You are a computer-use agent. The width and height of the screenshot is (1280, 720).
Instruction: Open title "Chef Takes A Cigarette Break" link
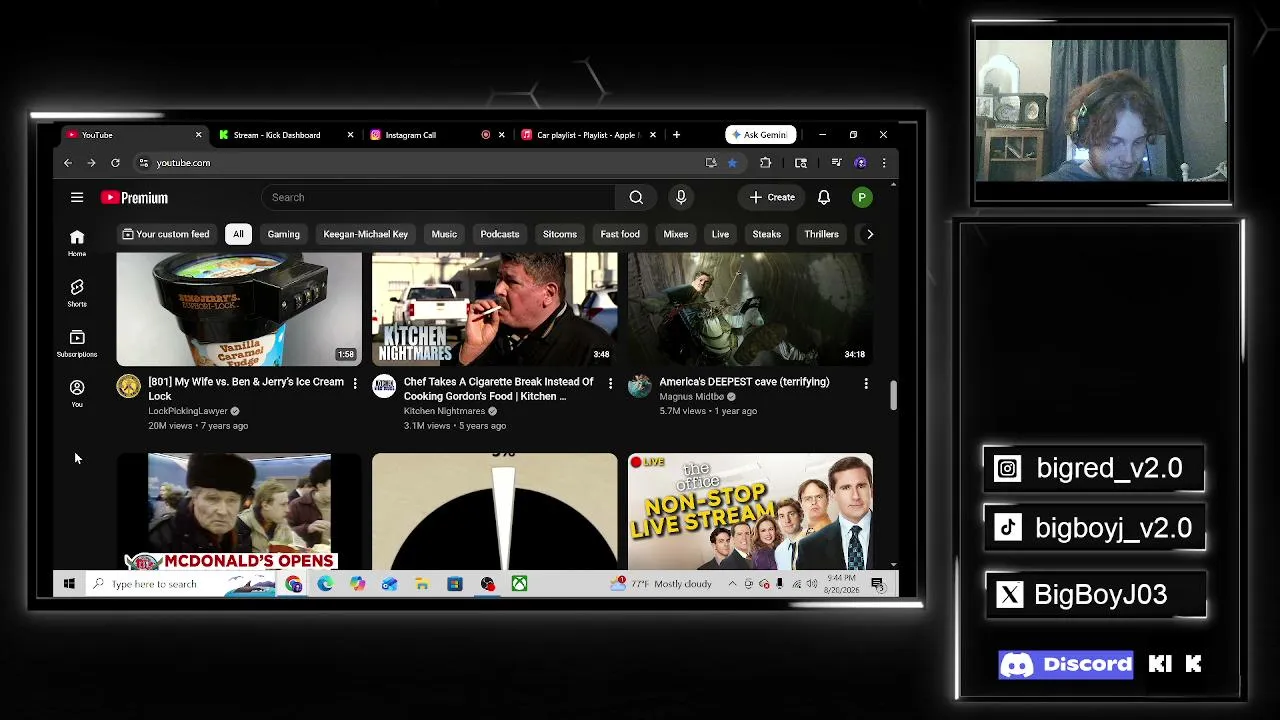(498, 389)
